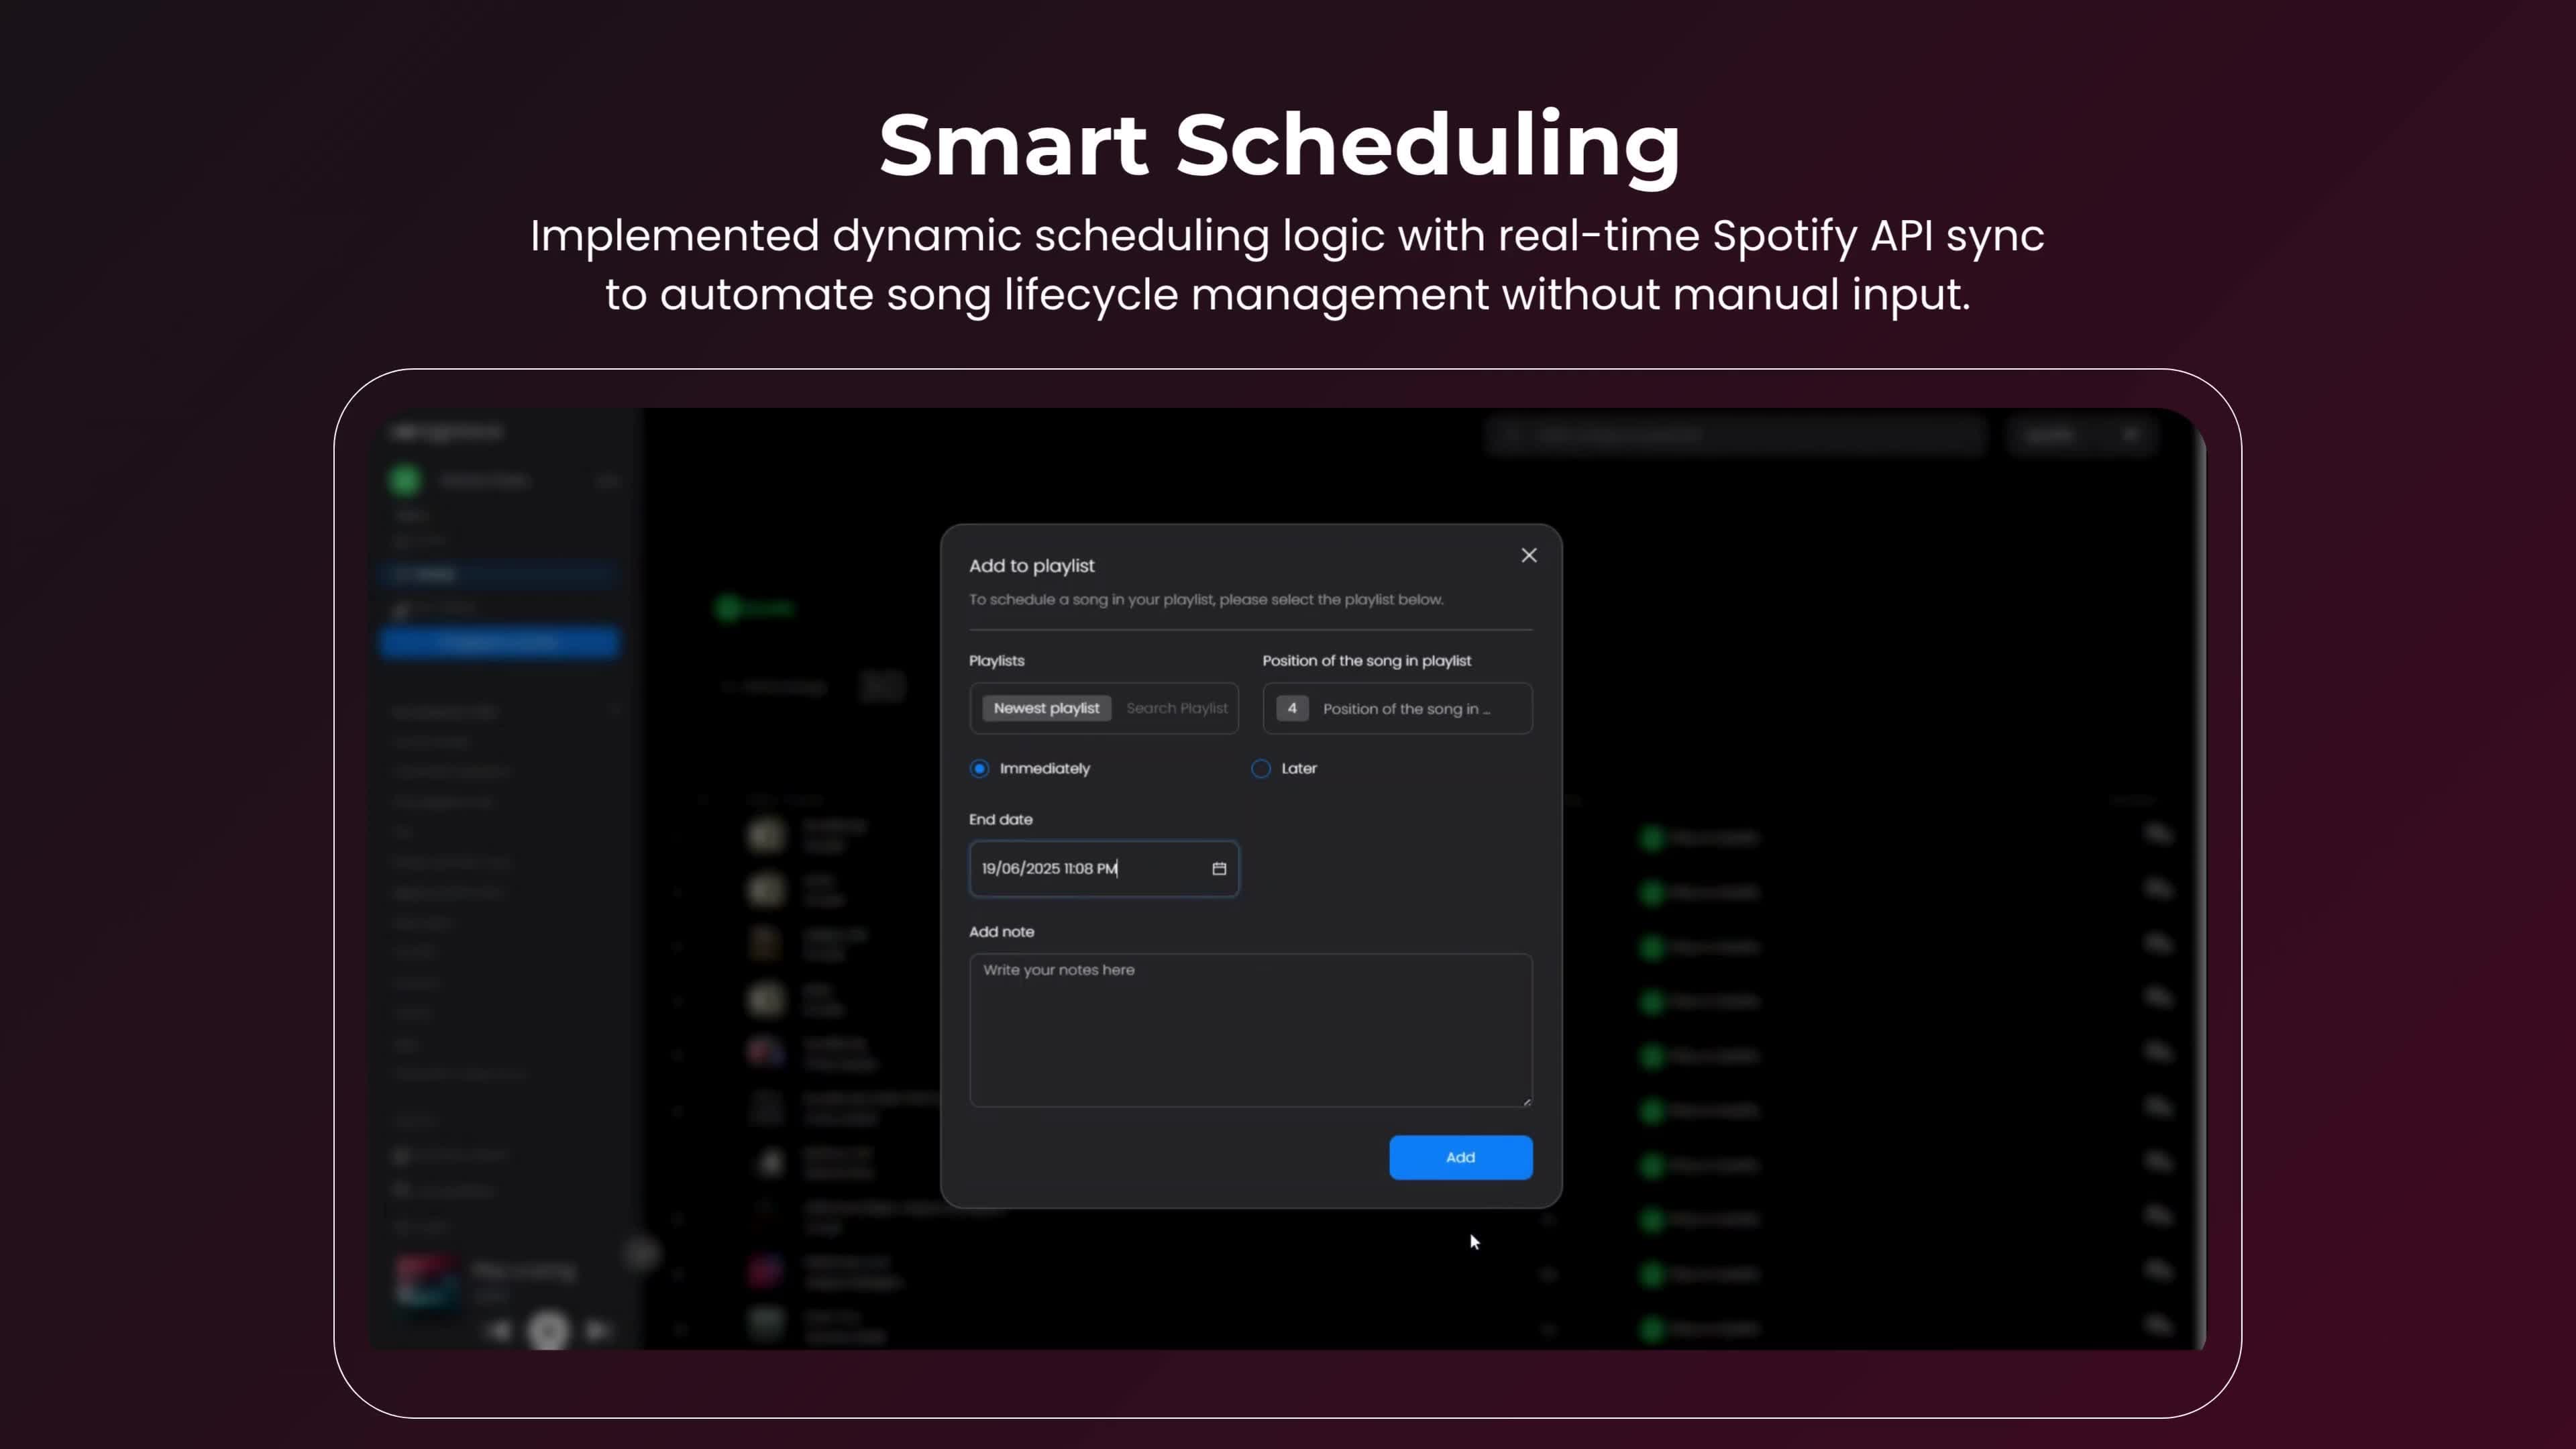
Task: Click the Add button
Action: pyautogui.click(x=1460, y=1157)
